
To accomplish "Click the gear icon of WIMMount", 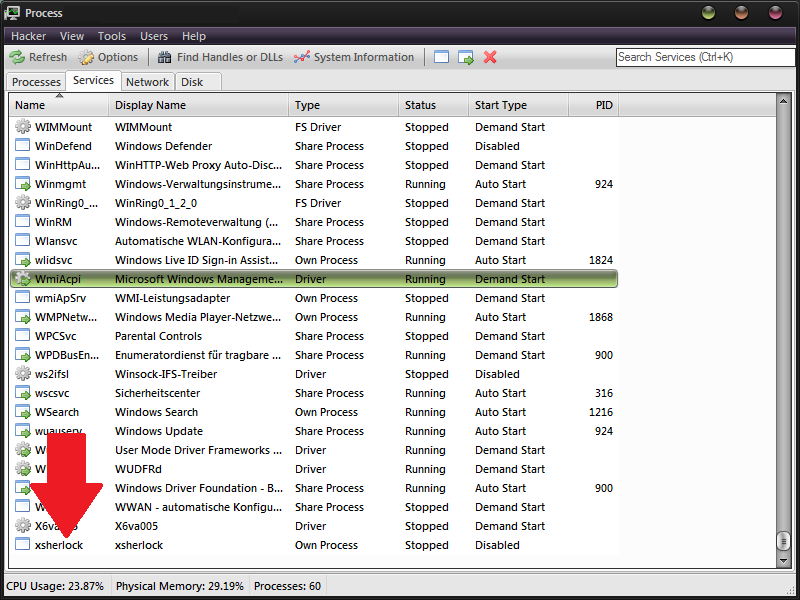I will point(22,127).
